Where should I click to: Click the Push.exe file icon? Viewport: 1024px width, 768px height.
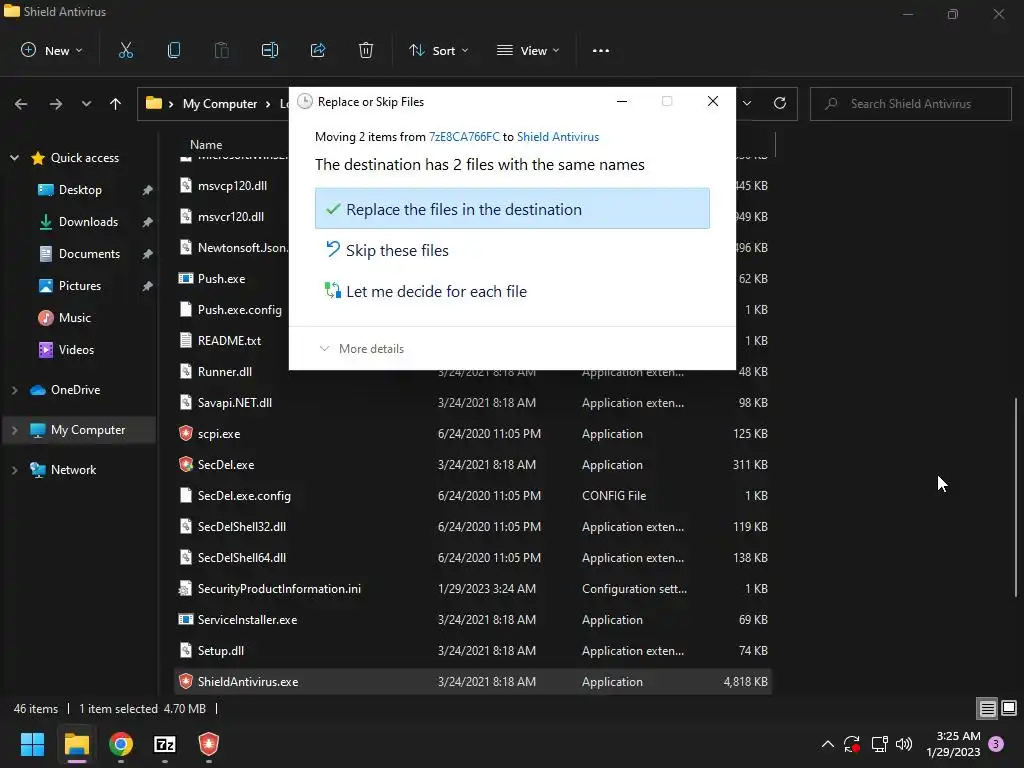(x=186, y=278)
